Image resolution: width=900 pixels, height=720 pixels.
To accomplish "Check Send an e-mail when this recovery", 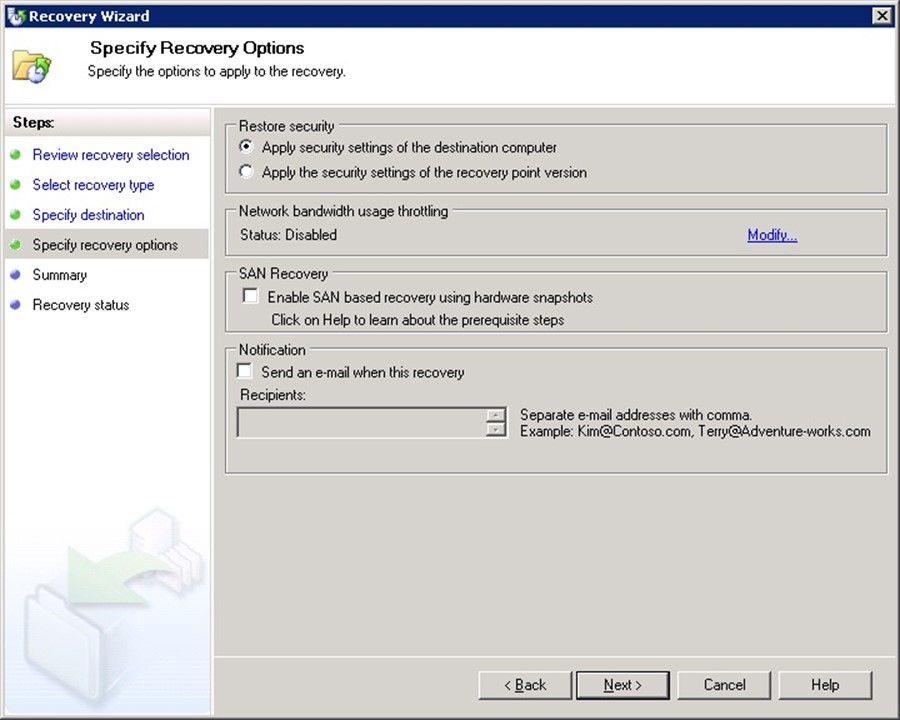I will click(245, 372).
